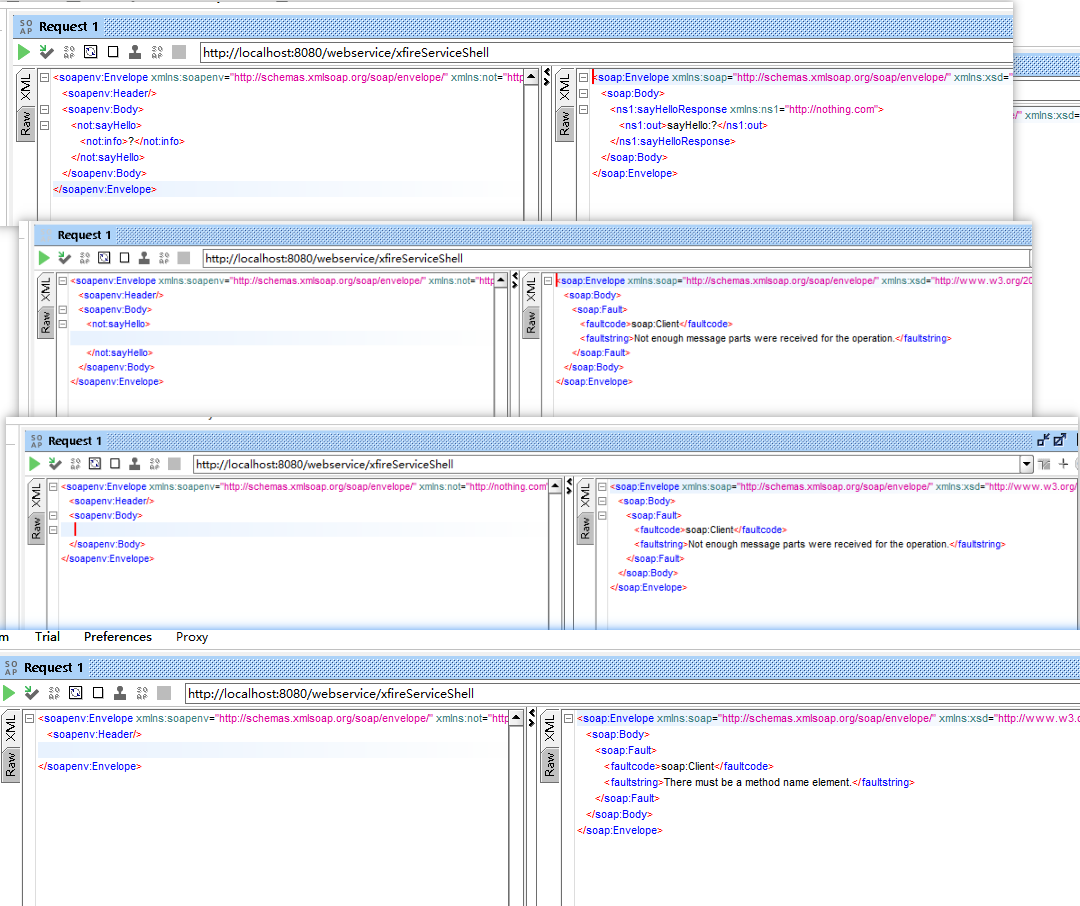Switch to Raw tab of top window response
Viewport: 1080px width, 906px height.
[565, 123]
